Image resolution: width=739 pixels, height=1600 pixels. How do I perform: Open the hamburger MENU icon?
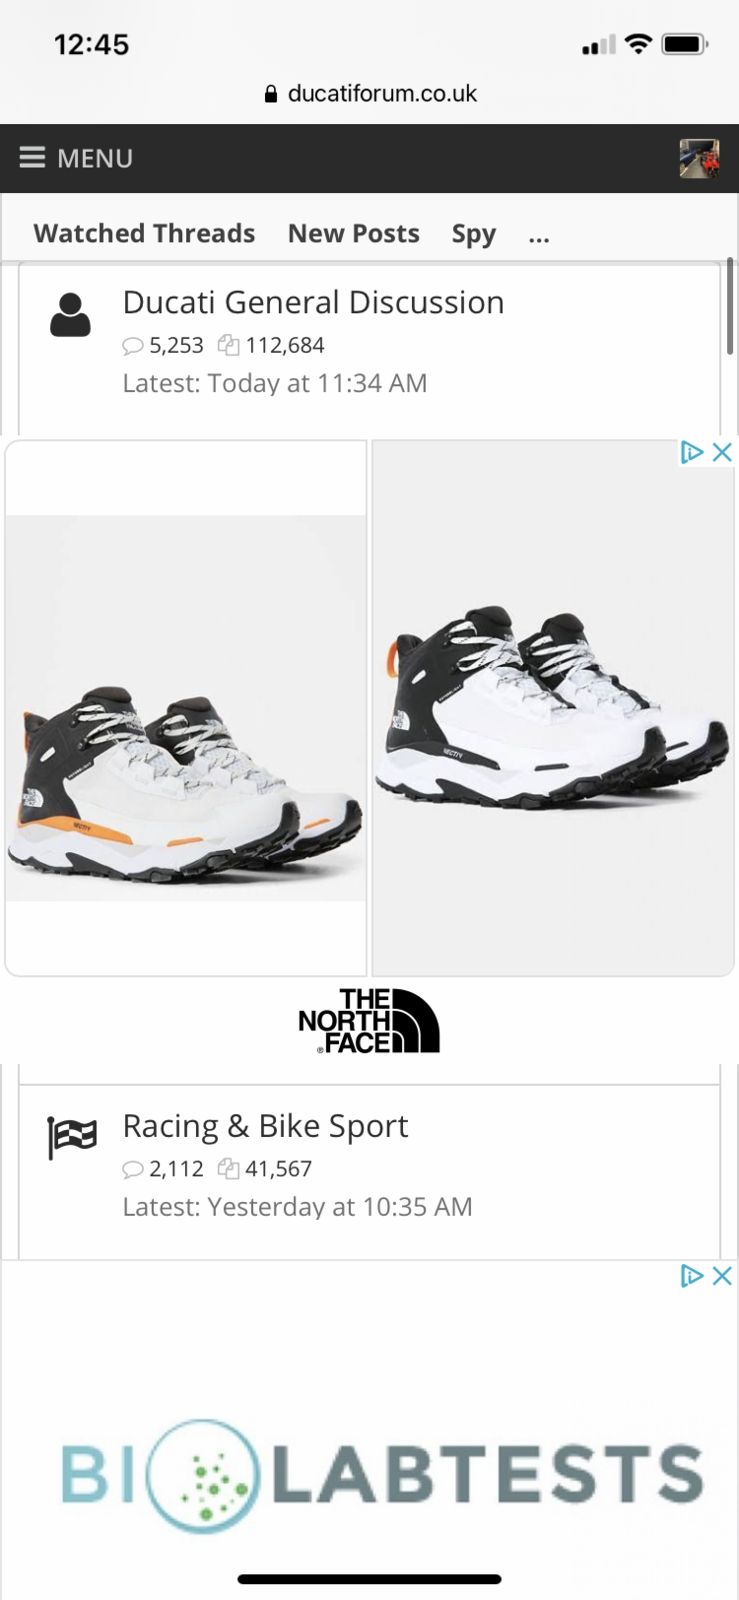pos(32,158)
